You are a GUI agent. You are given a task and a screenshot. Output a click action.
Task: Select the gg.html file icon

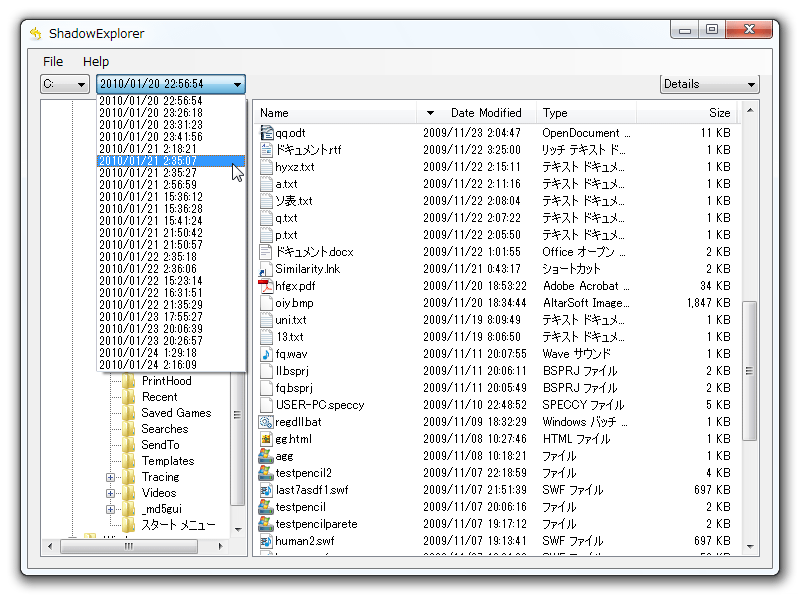point(266,439)
